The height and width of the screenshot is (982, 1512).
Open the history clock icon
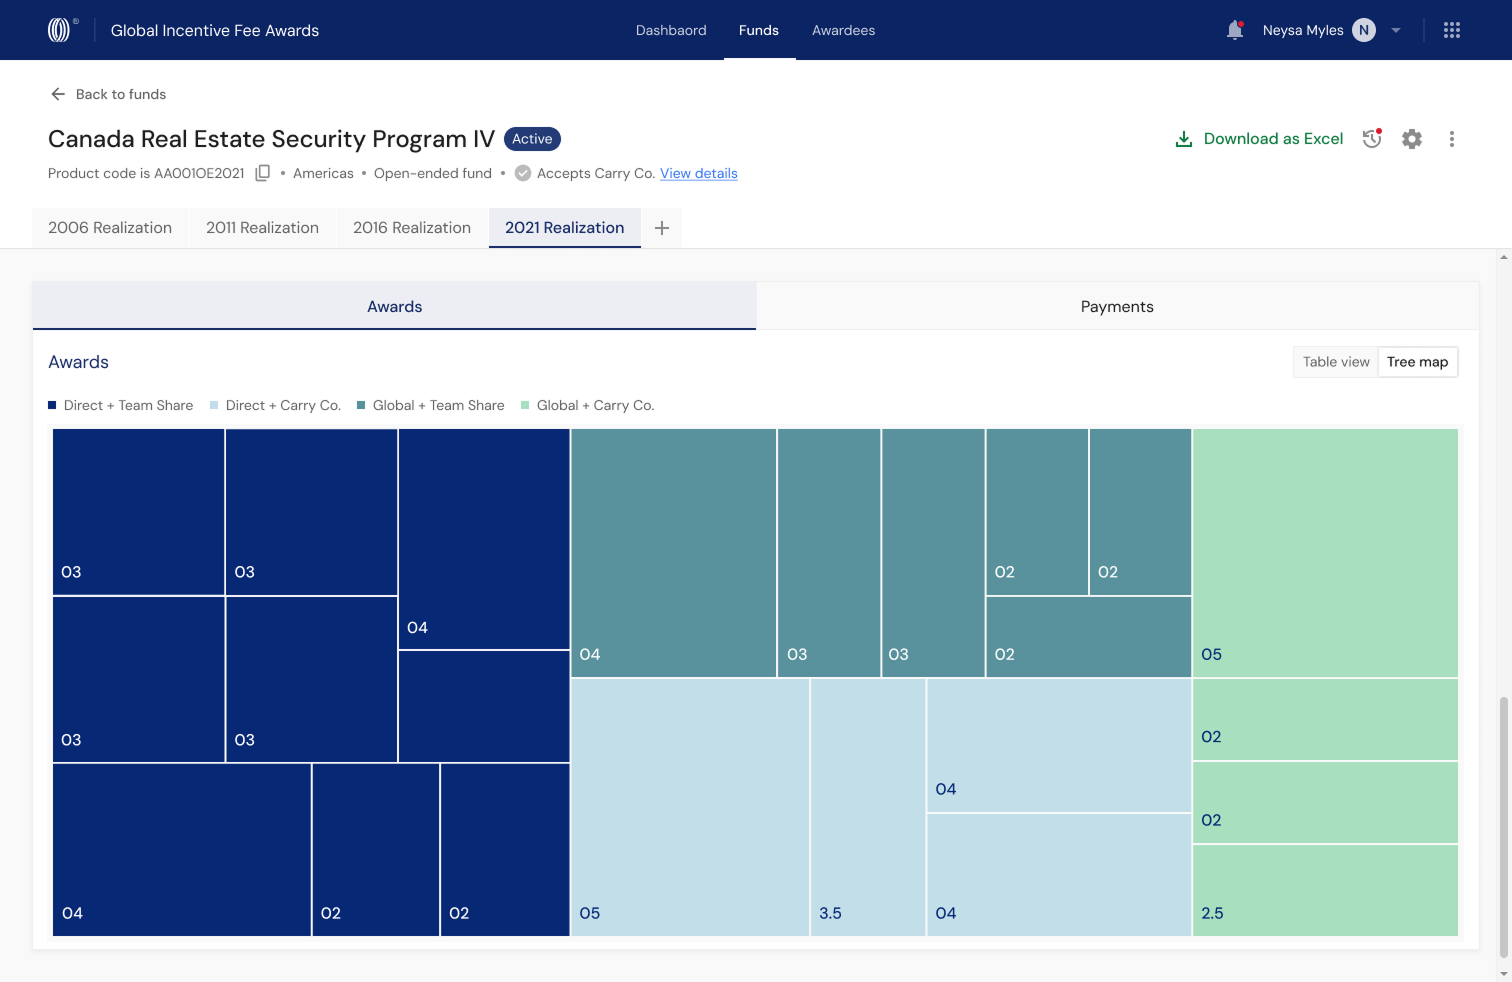pos(1372,139)
